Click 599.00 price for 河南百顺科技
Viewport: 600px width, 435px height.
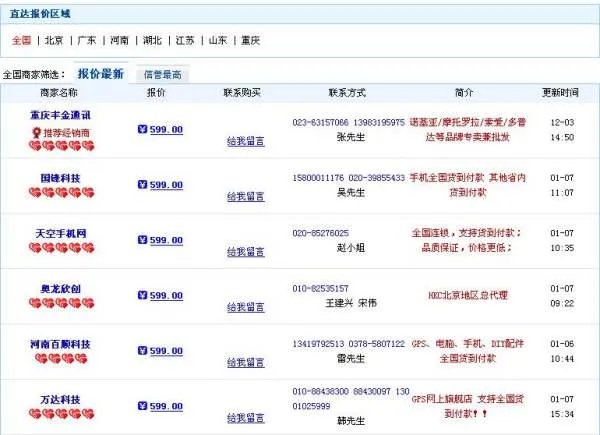(166, 351)
